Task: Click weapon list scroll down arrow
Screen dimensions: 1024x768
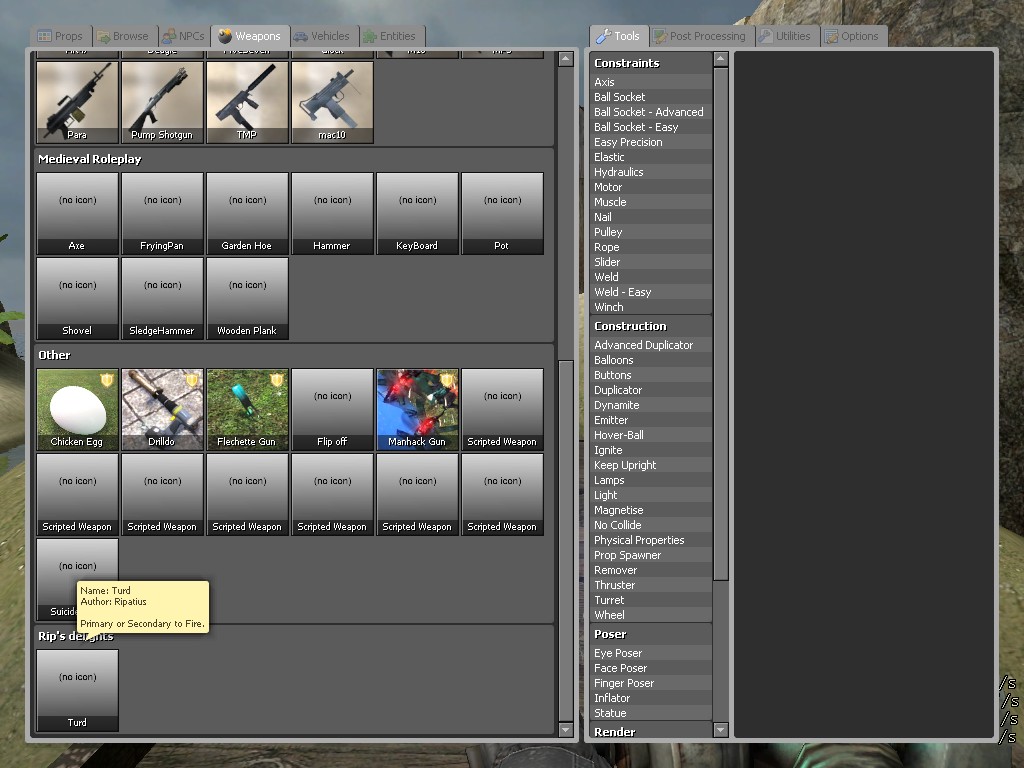Action: [566, 729]
